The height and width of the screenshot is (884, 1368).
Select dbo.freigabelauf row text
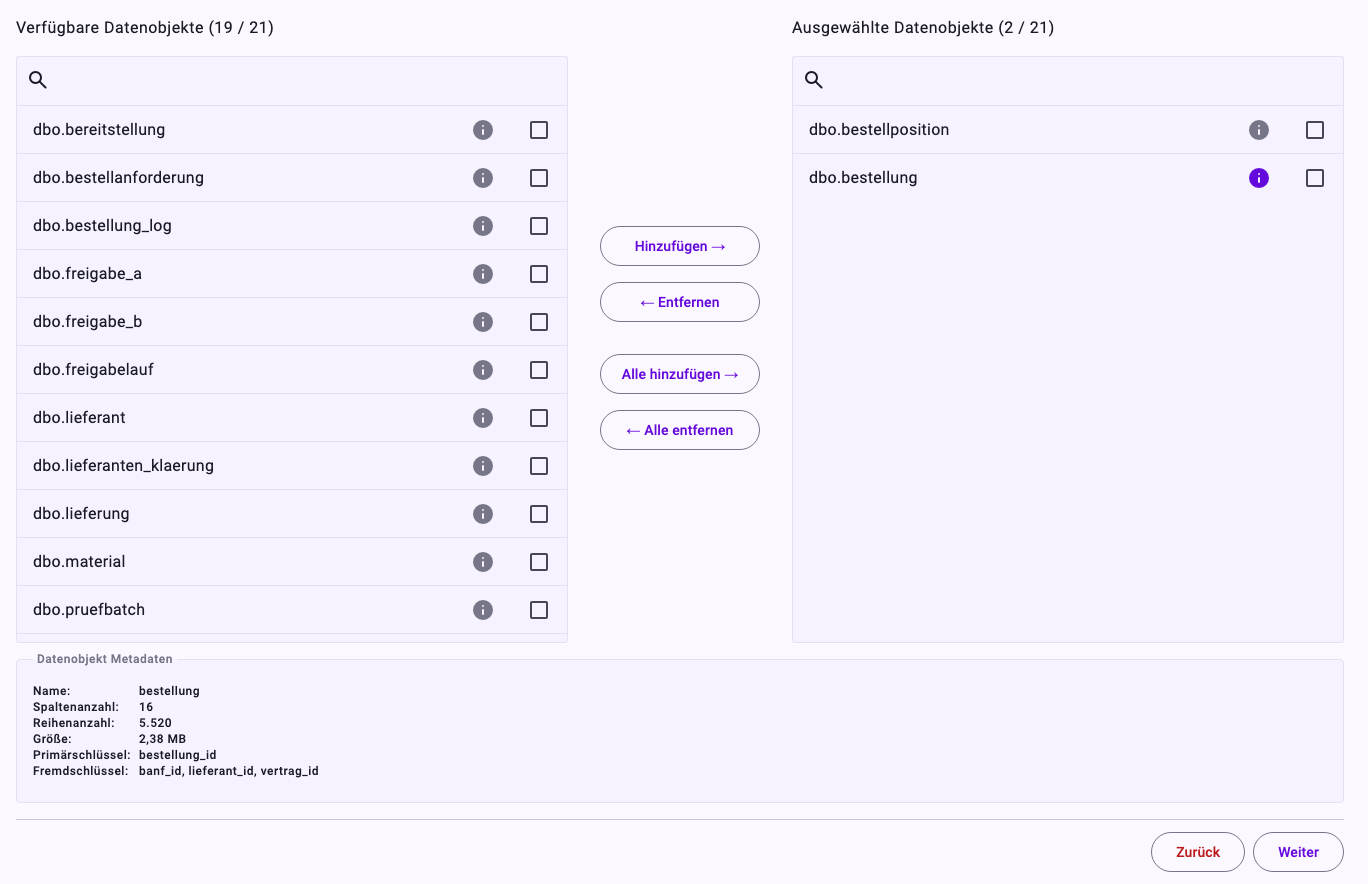(x=93, y=370)
